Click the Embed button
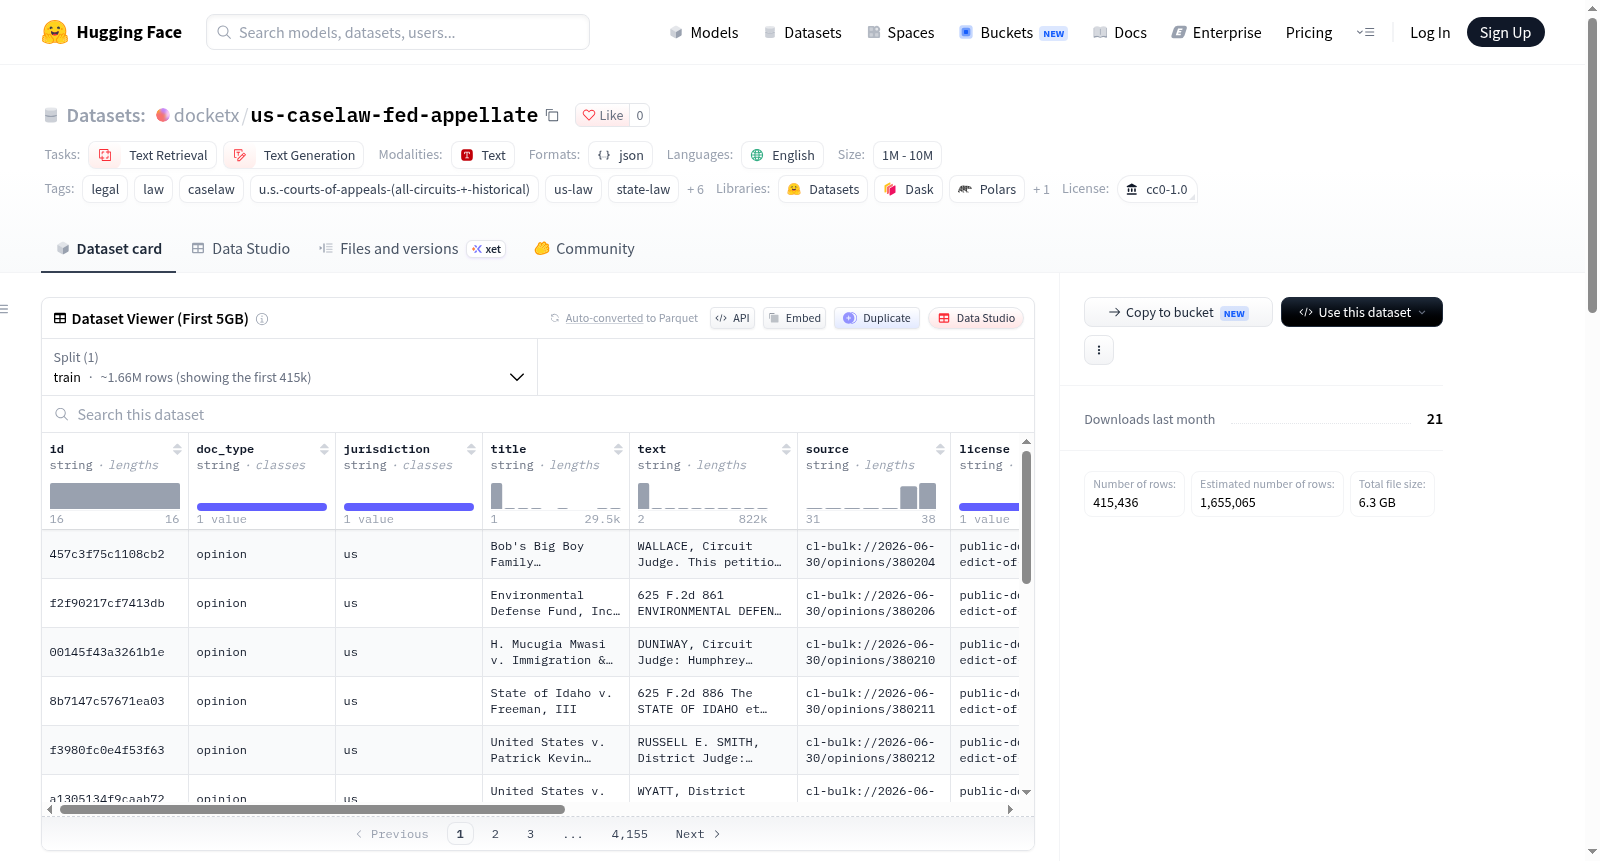Image resolution: width=1600 pixels, height=861 pixels. point(795,318)
